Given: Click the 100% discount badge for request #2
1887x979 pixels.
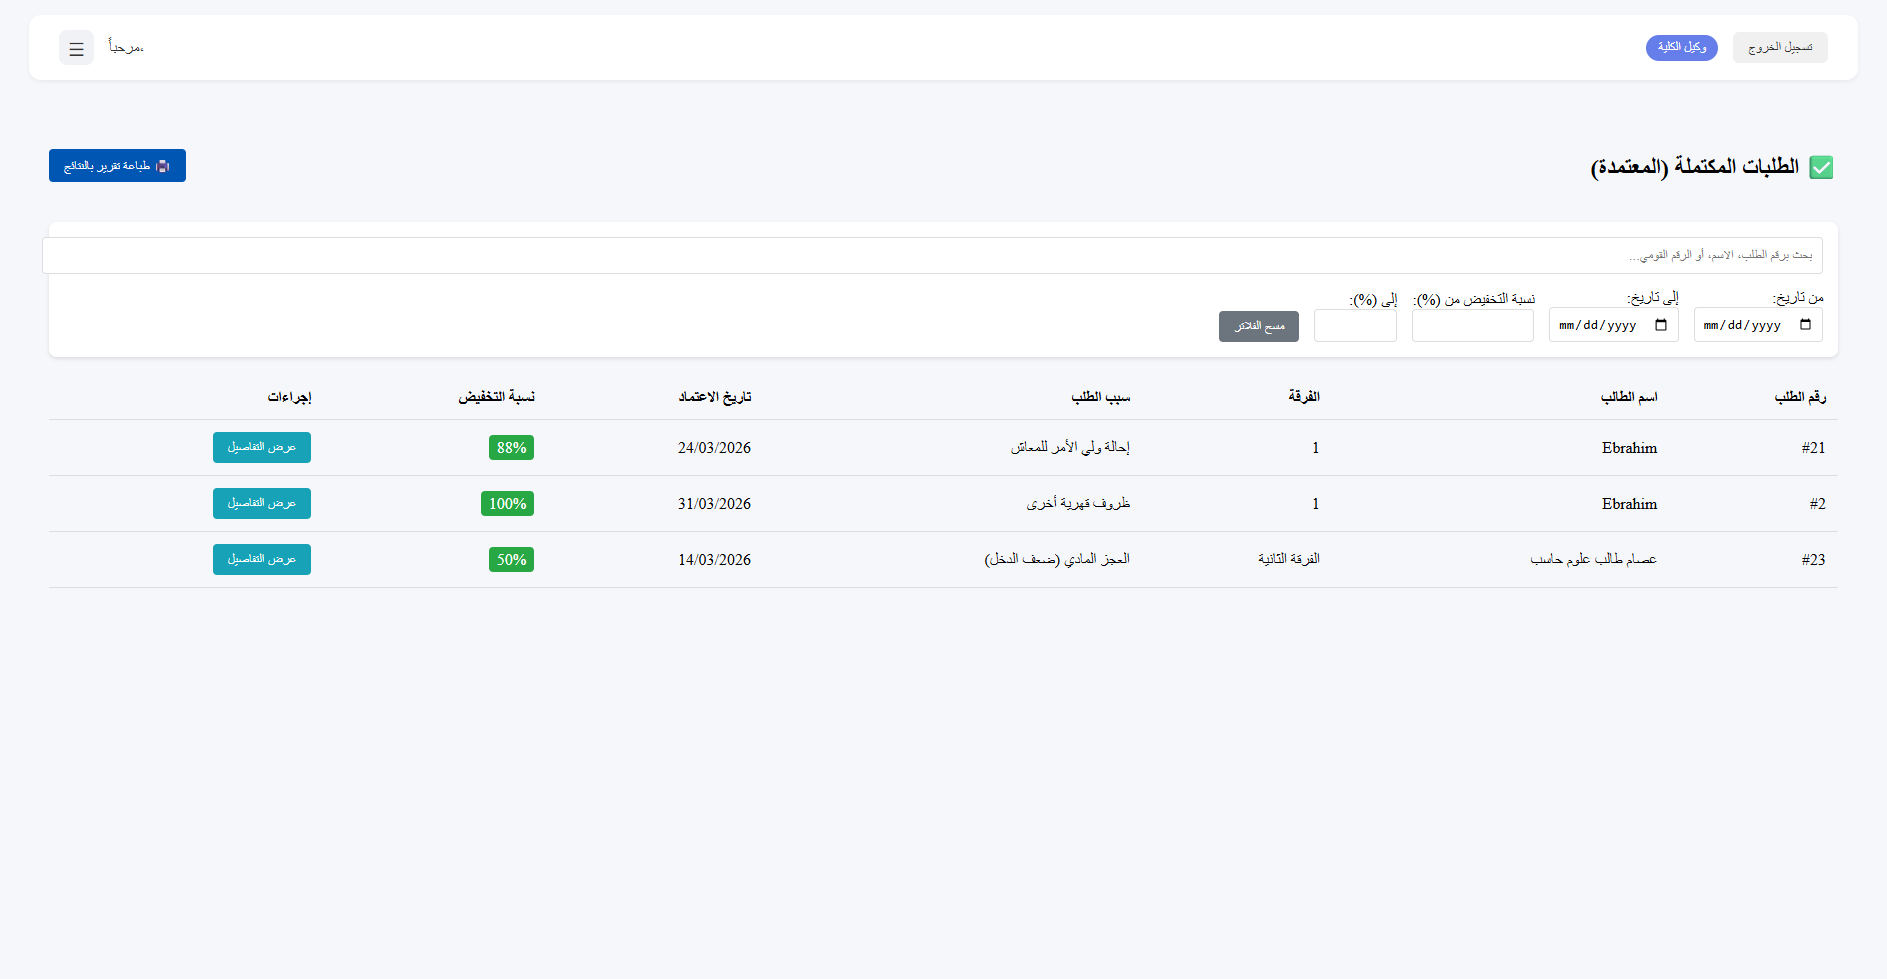Looking at the screenshot, I should (x=507, y=503).
